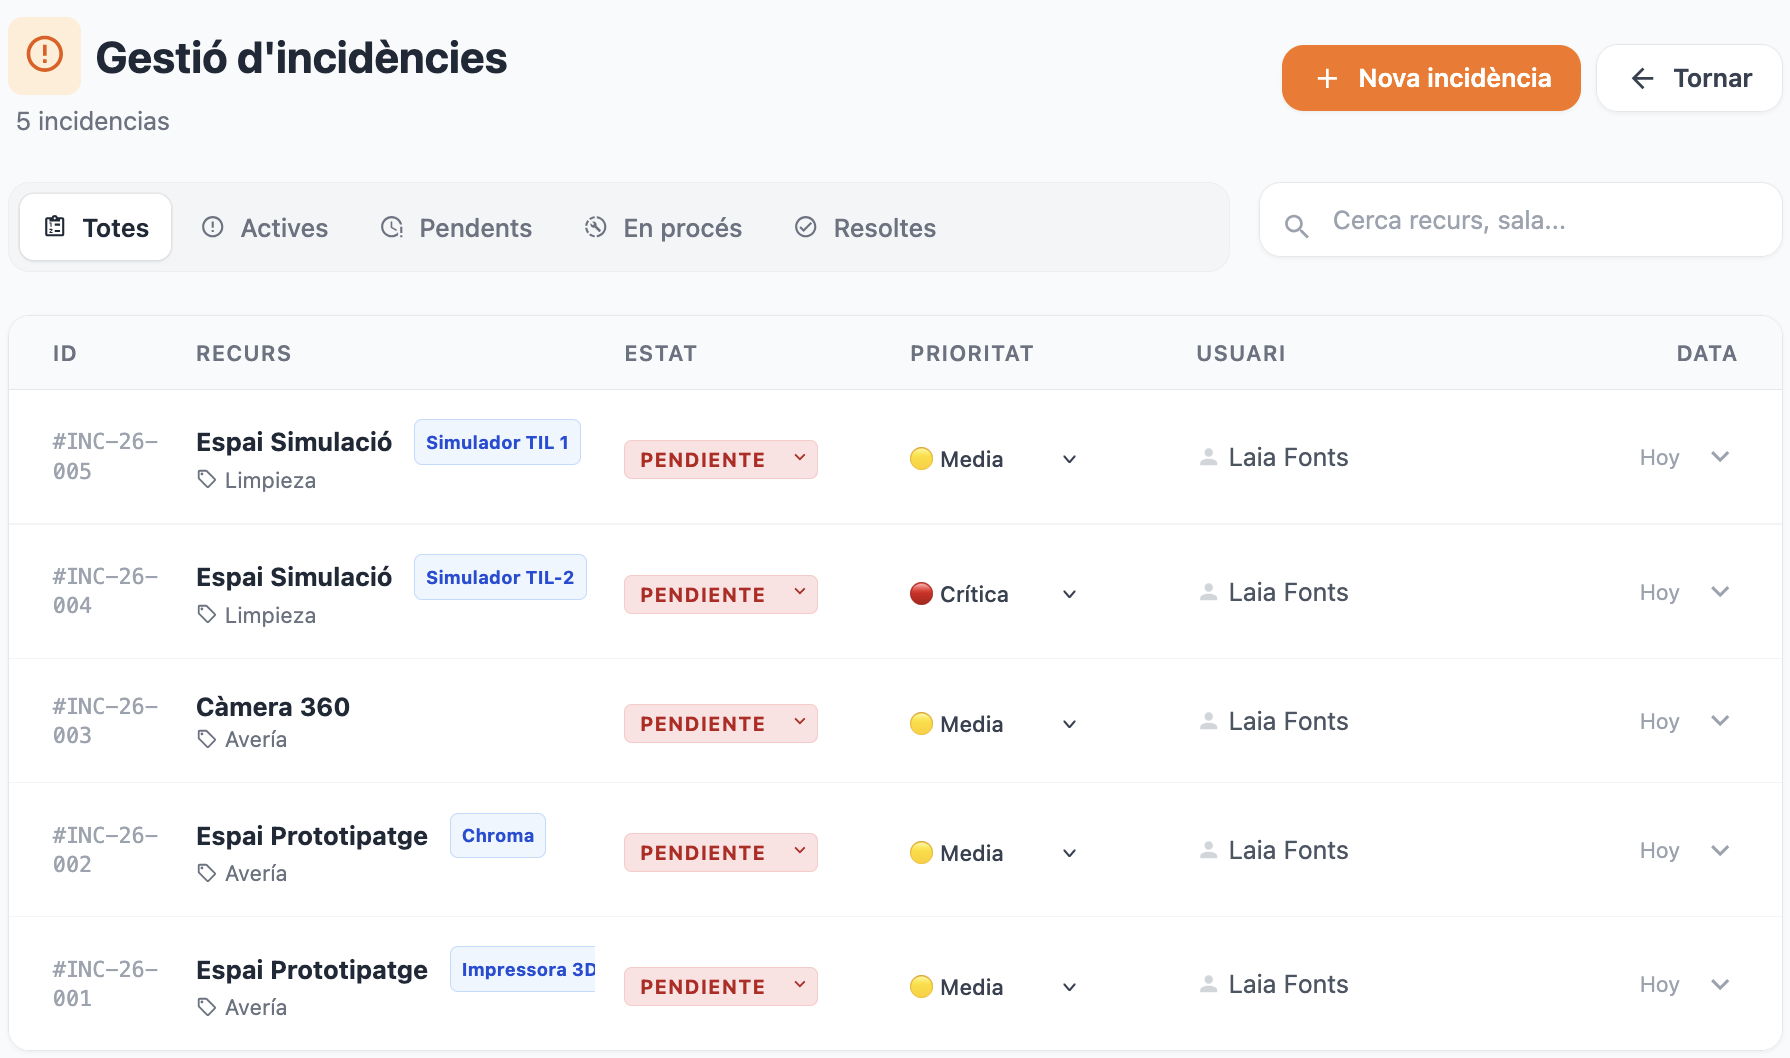
Task: Click the user icon in row INC-26-004
Action: (1208, 592)
